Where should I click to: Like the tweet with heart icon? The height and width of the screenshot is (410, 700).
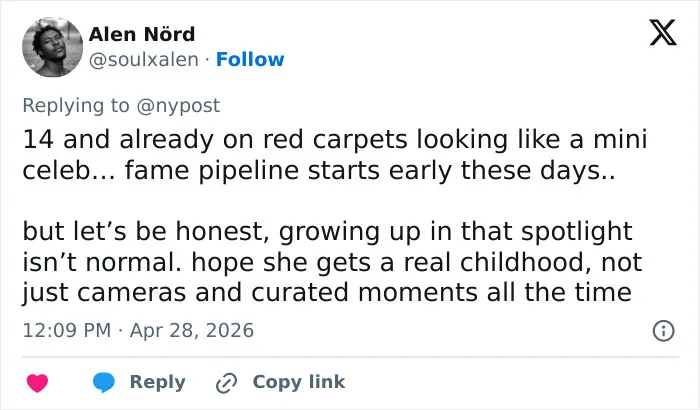38,383
